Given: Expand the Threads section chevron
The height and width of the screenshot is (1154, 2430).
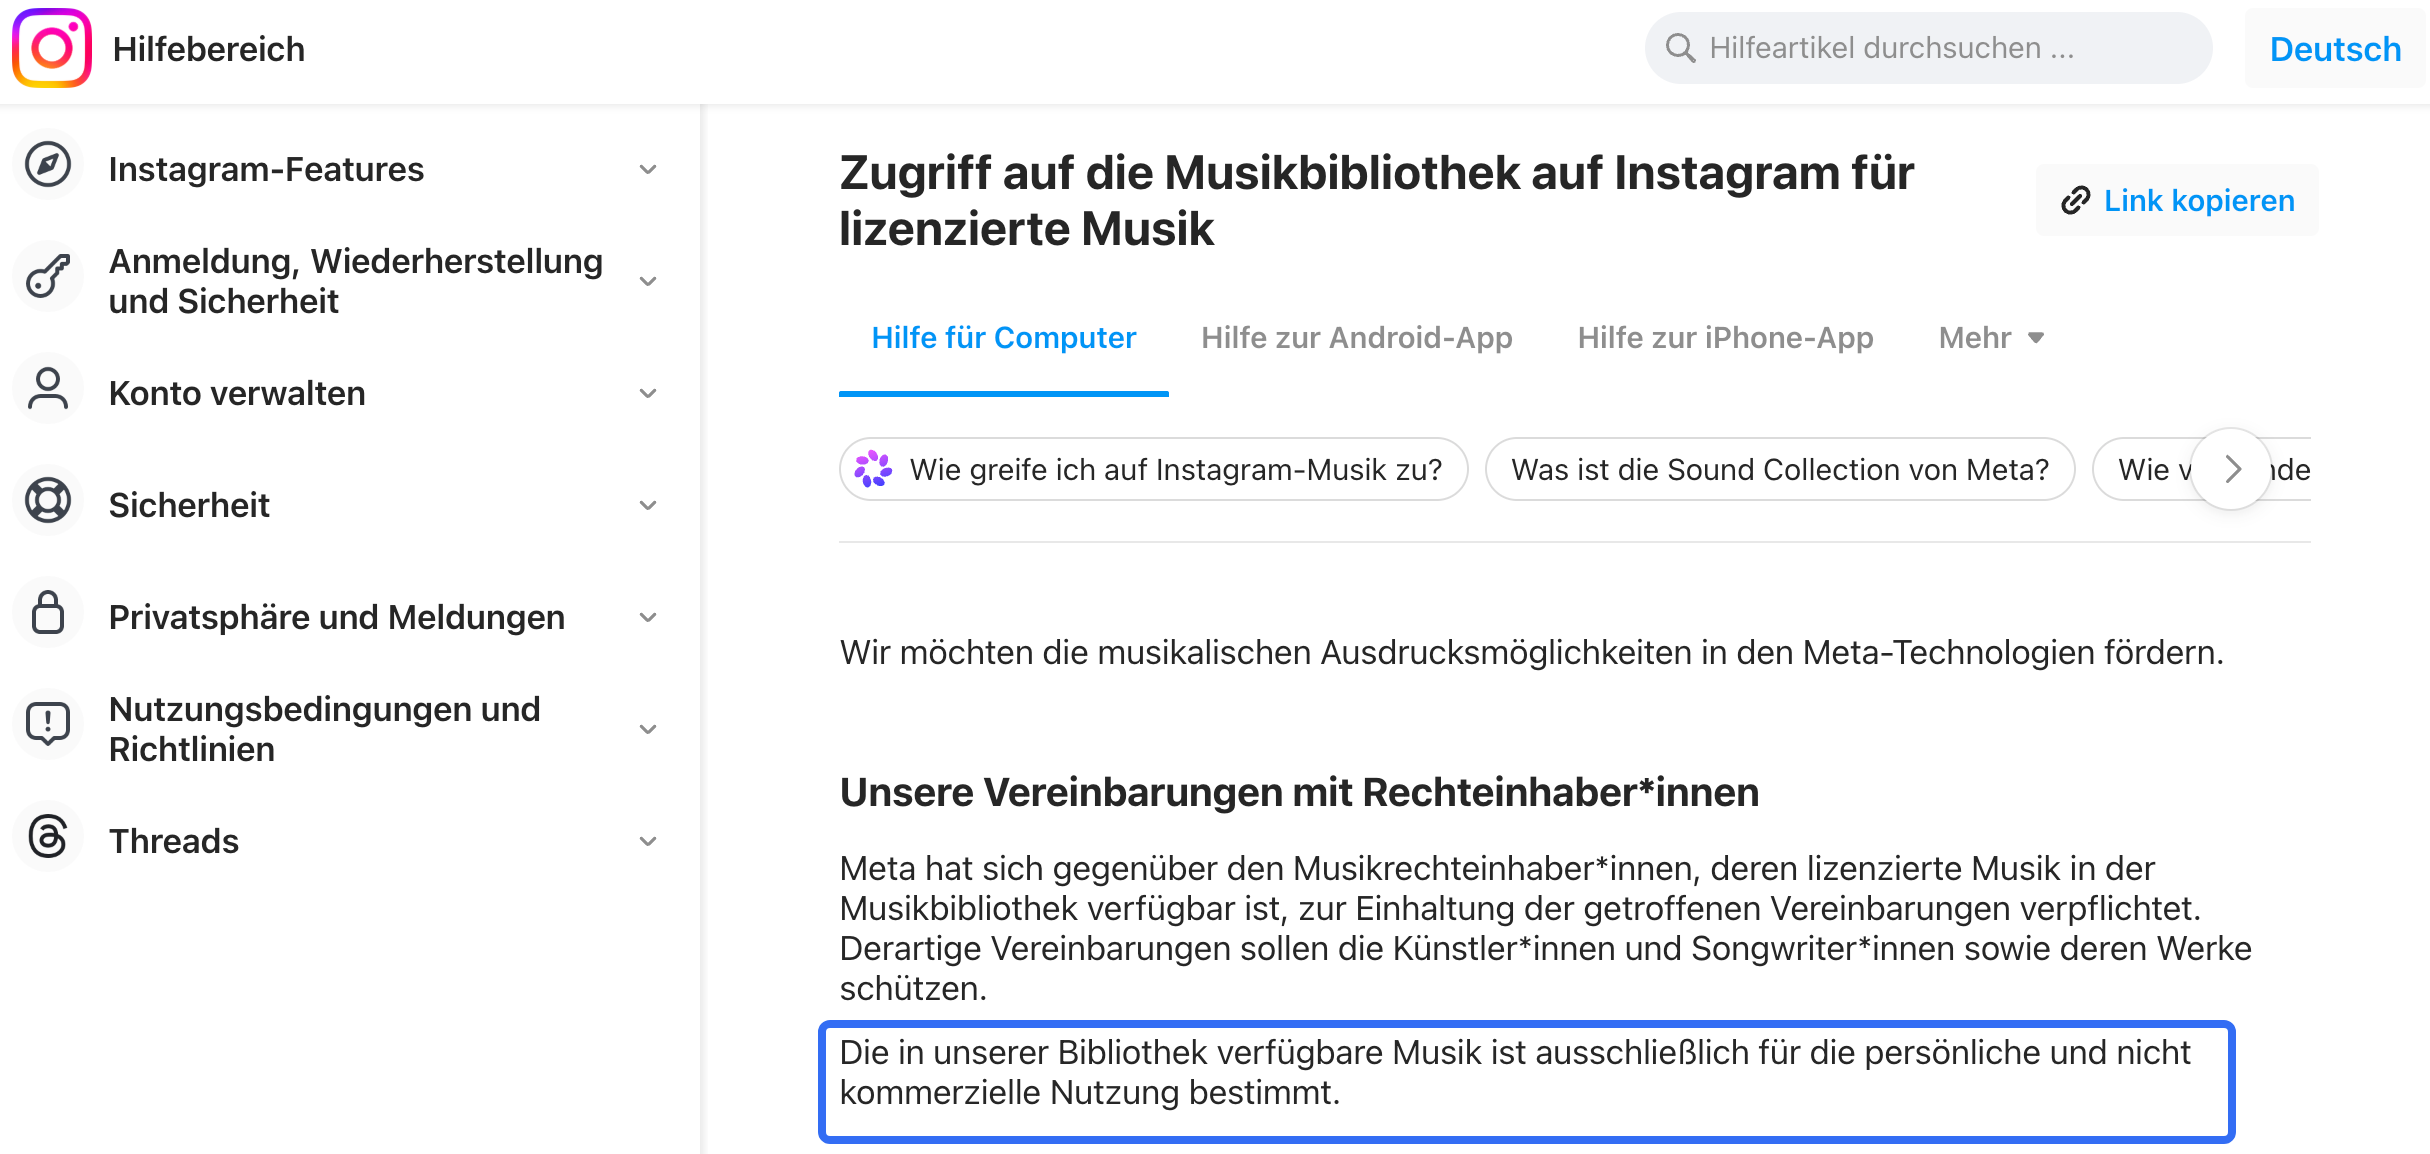Looking at the screenshot, I should (x=648, y=842).
